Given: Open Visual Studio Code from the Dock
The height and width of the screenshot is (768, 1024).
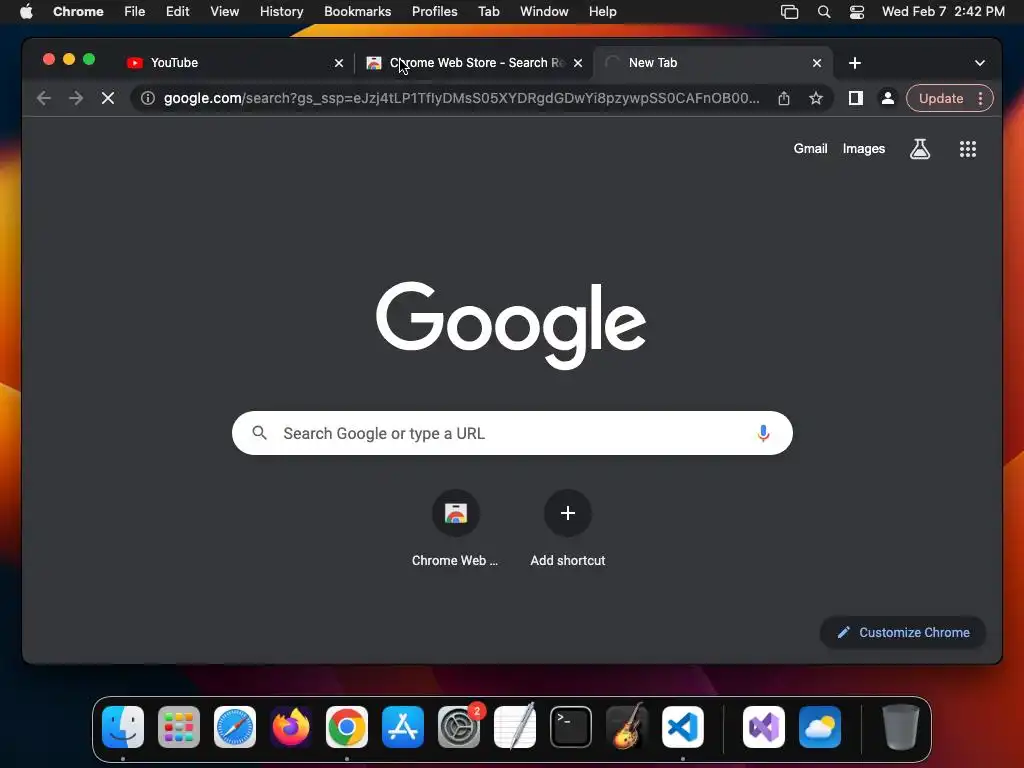Looking at the screenshot, I should 682,727.
